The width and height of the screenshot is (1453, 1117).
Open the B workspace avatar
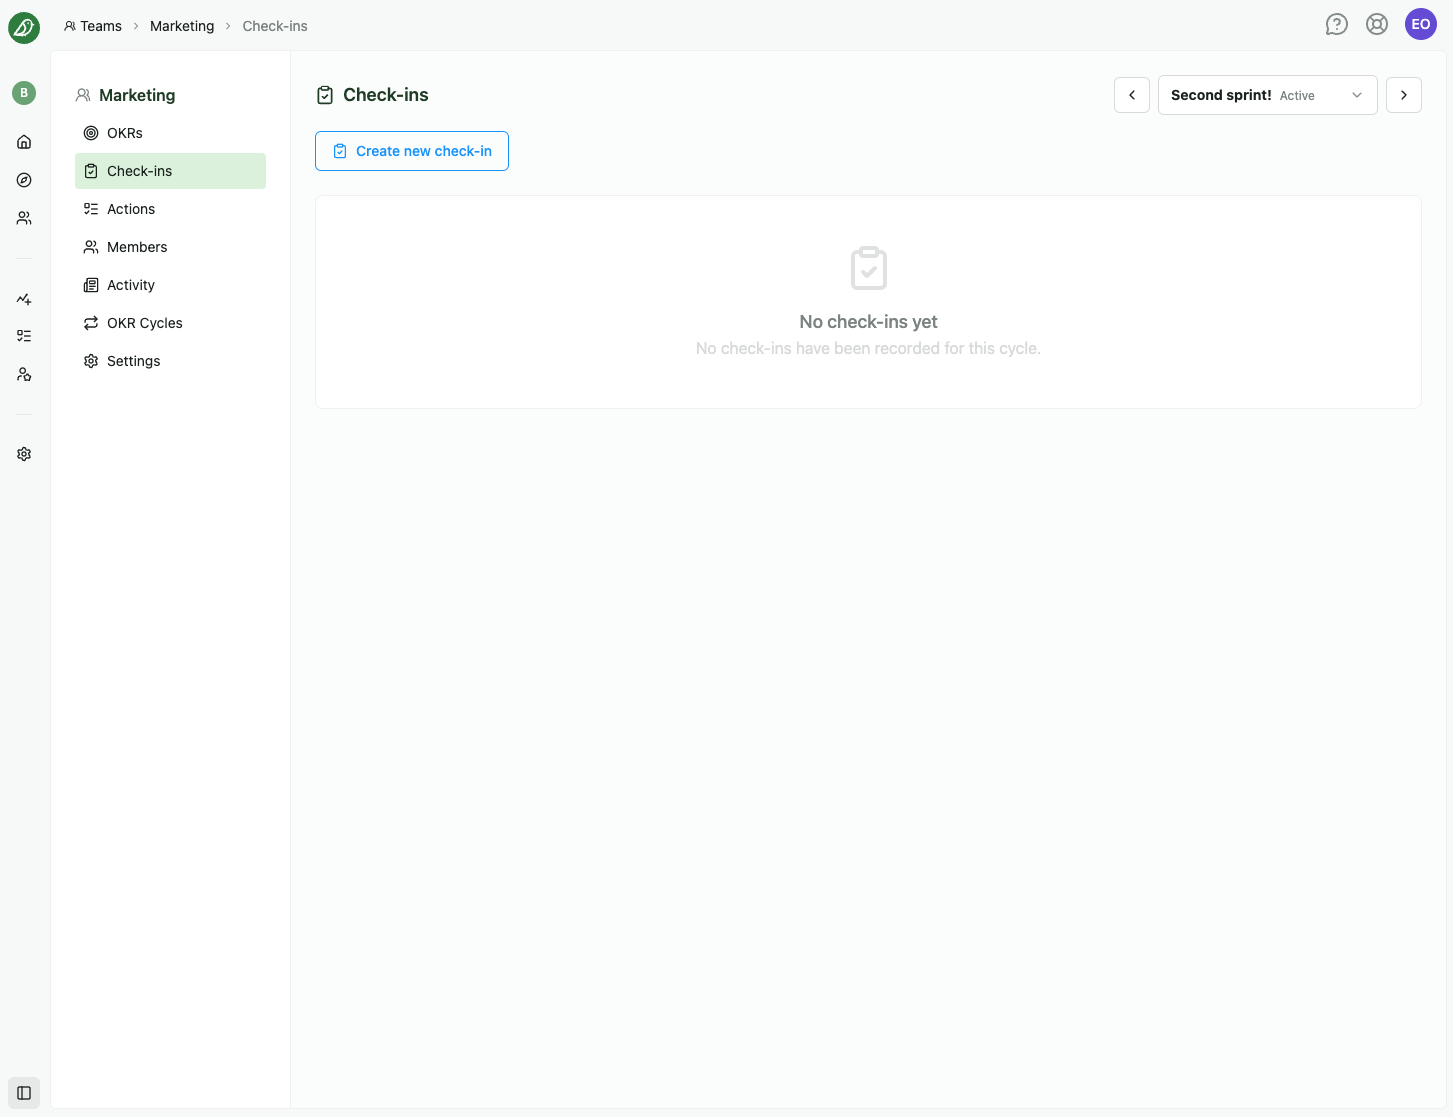click(x=24, y=93)
